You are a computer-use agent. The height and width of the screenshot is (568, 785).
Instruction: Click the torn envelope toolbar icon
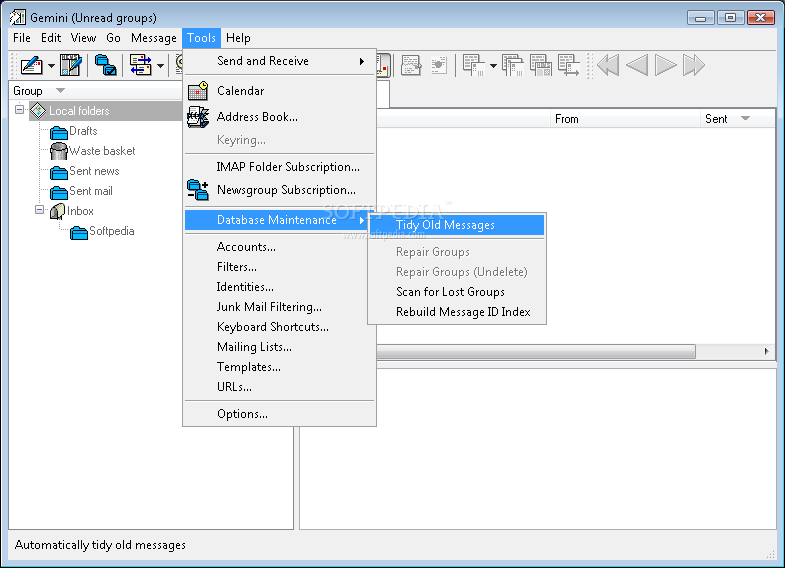coord(411,65)
